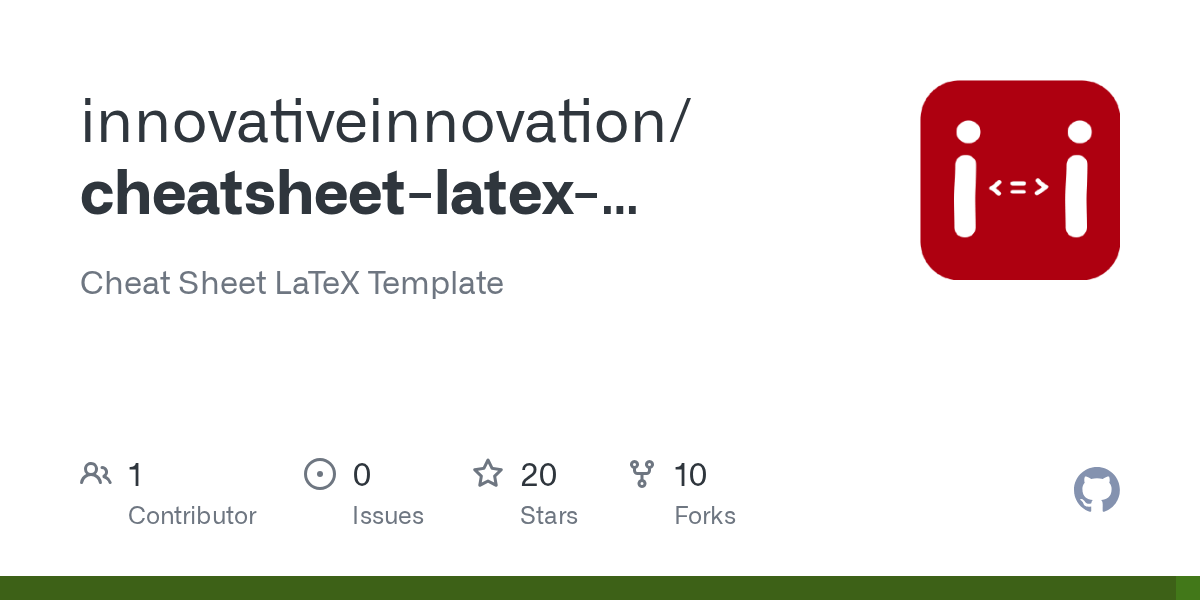Click the Stars label
The image size is (1200, 600).
[549, 516]
